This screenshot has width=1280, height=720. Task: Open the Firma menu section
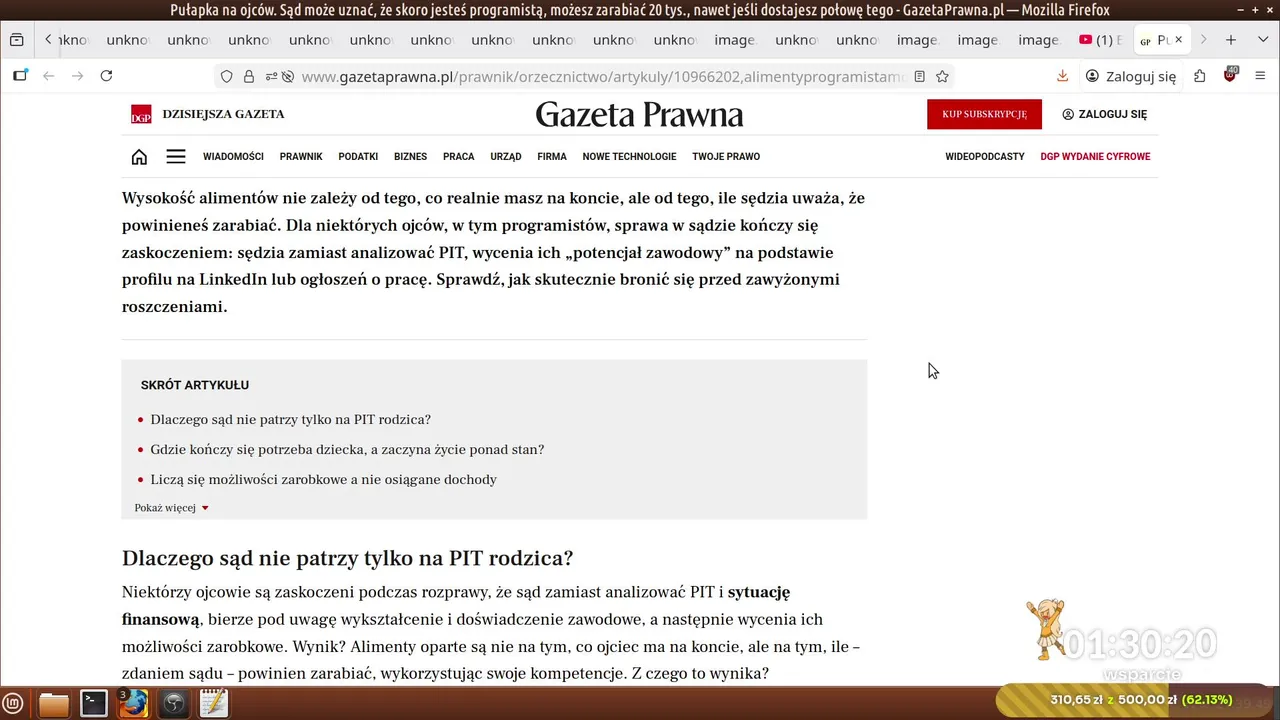[x=552, y=157]
